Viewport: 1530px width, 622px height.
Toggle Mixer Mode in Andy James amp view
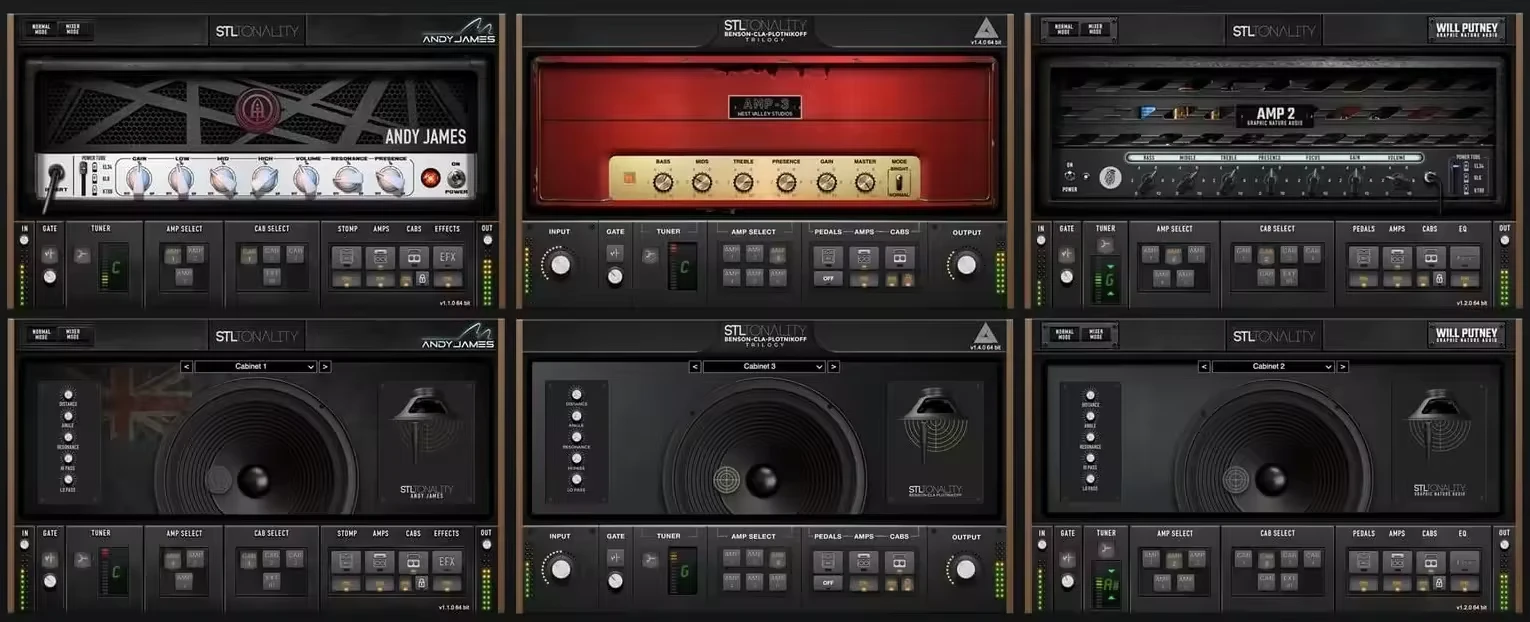74,29
